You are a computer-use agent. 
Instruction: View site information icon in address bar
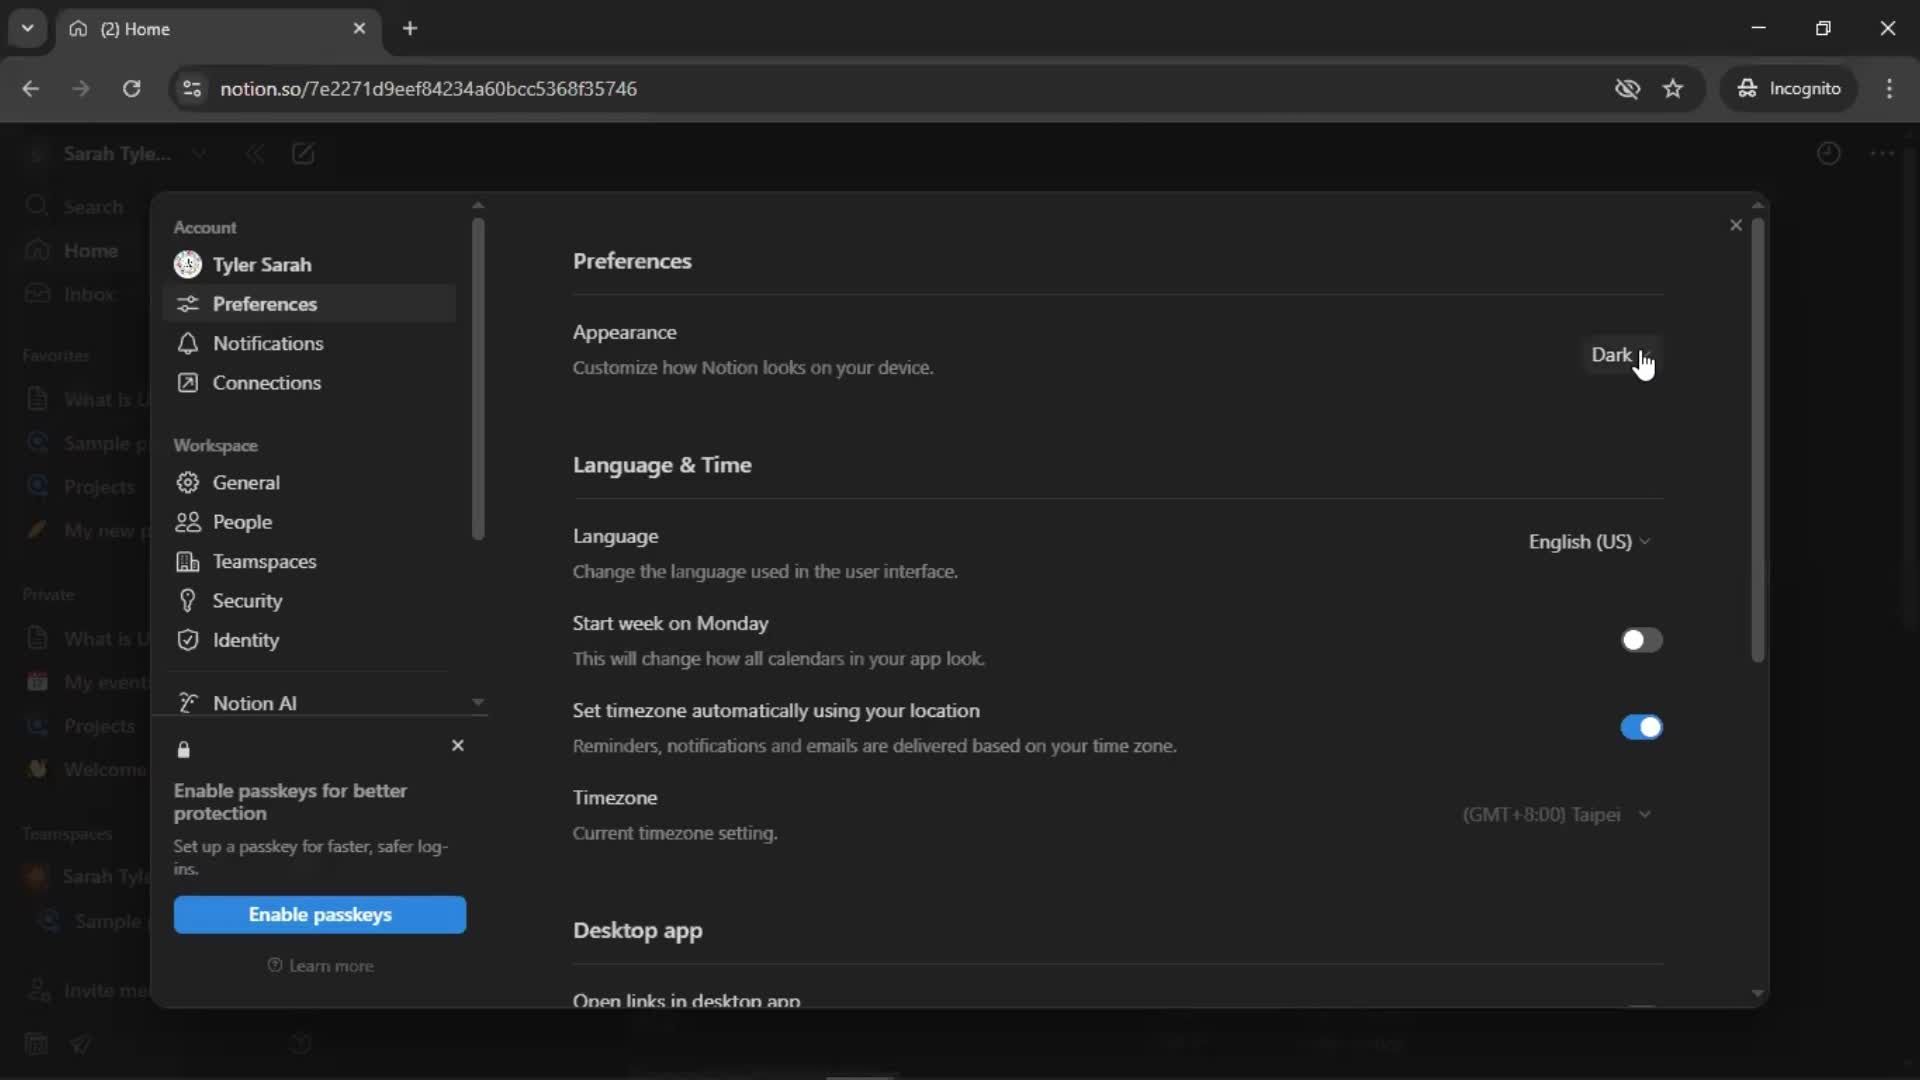(192, 88)
